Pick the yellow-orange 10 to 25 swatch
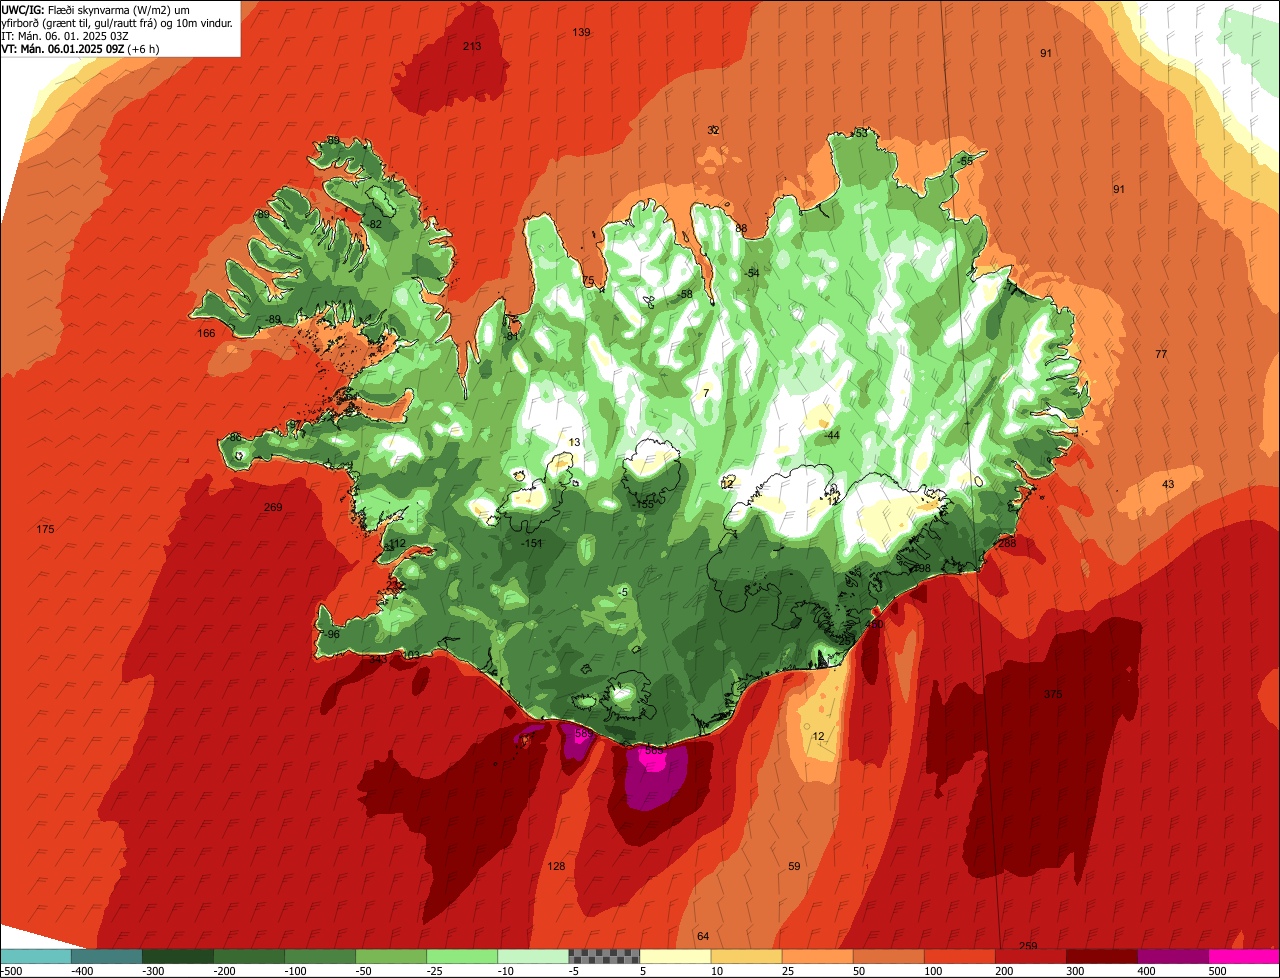This screenshot has height=978, width=1280. coord(745,956)
